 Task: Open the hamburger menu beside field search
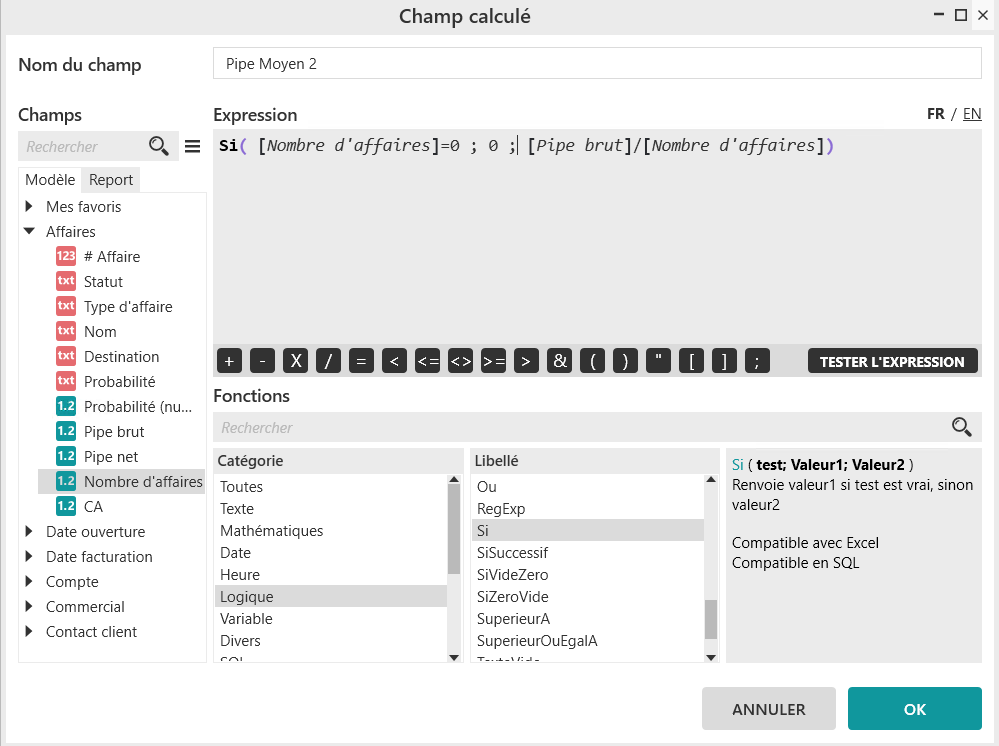click(x=192, y=147)
